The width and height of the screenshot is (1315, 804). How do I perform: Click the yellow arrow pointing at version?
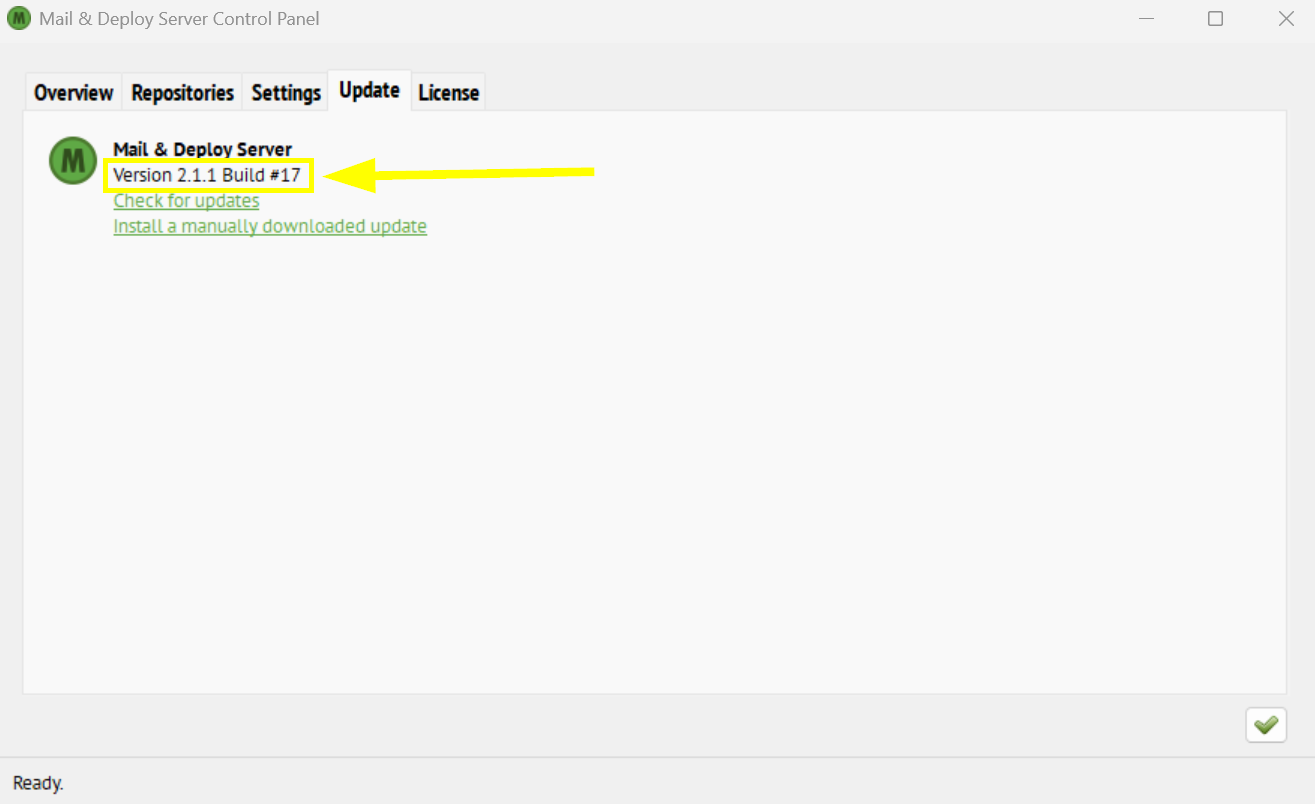(460, 174)
